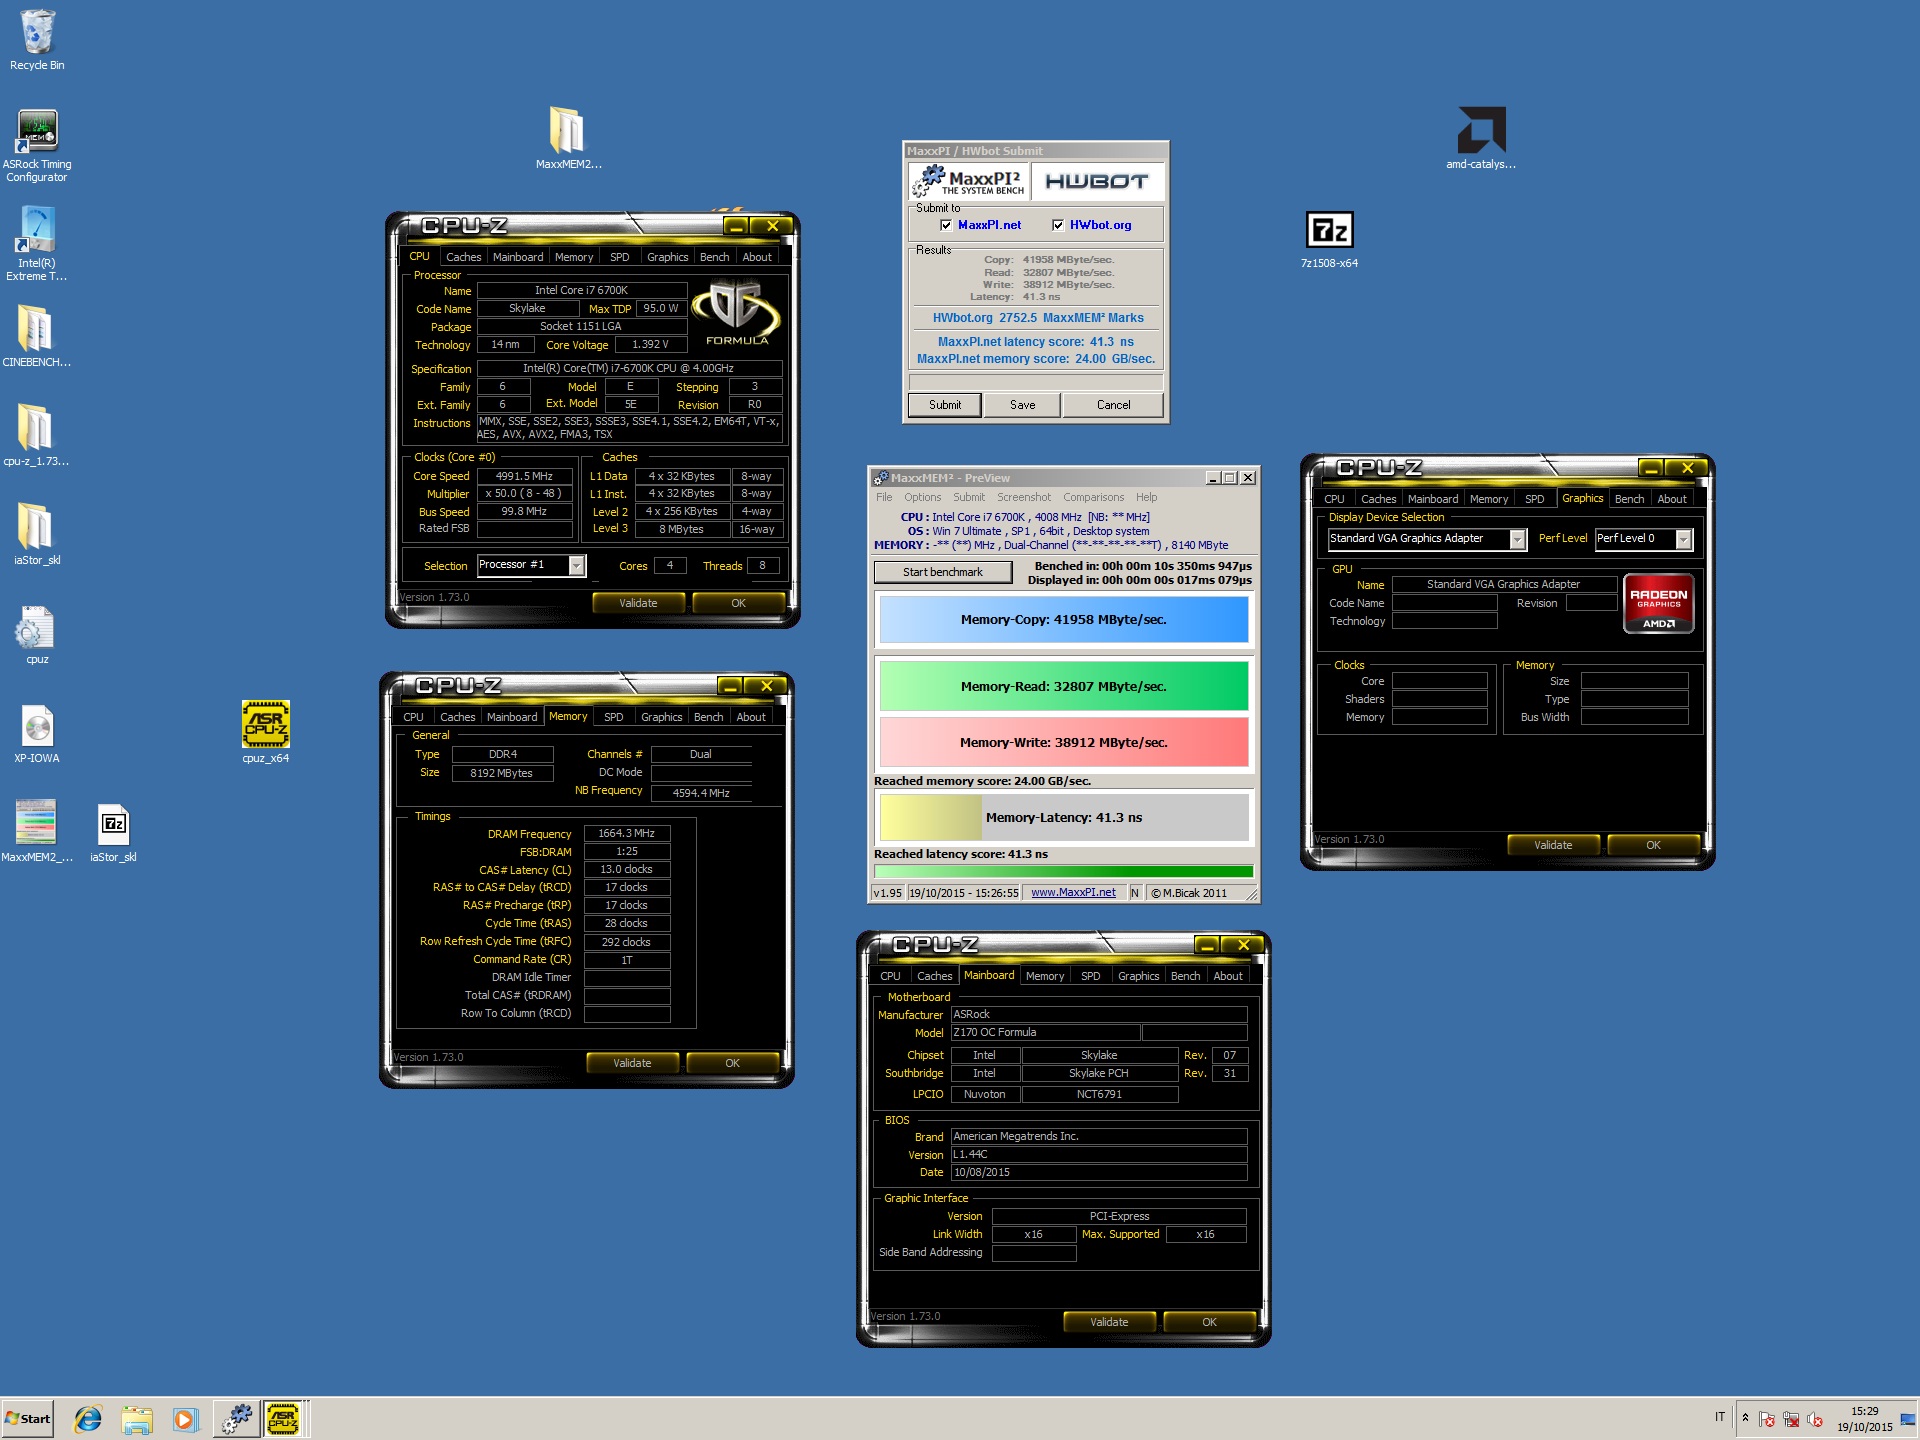
Task: Open the Screenshot menu in MaxxMEM
Action: [1024, 497]
